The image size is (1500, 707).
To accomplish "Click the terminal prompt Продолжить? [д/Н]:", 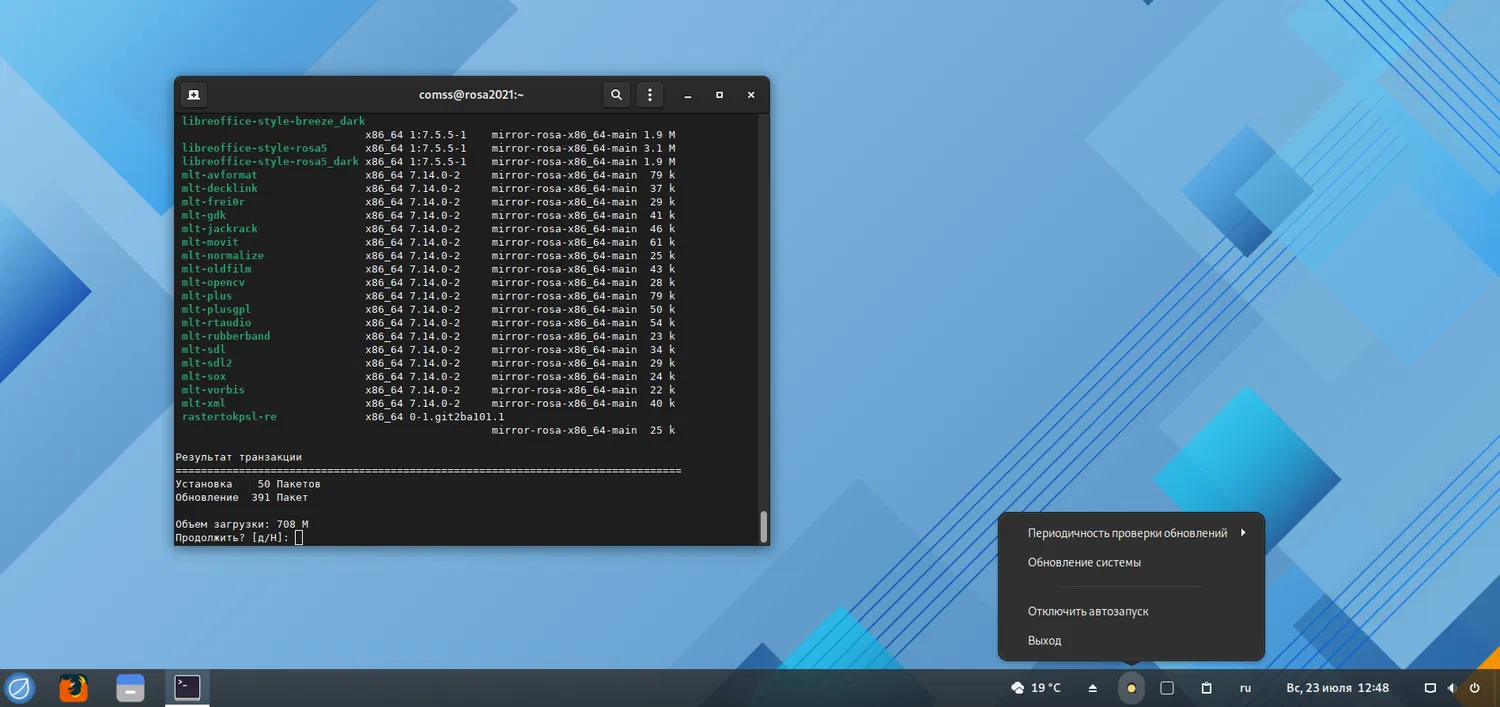I will point(232,538).
